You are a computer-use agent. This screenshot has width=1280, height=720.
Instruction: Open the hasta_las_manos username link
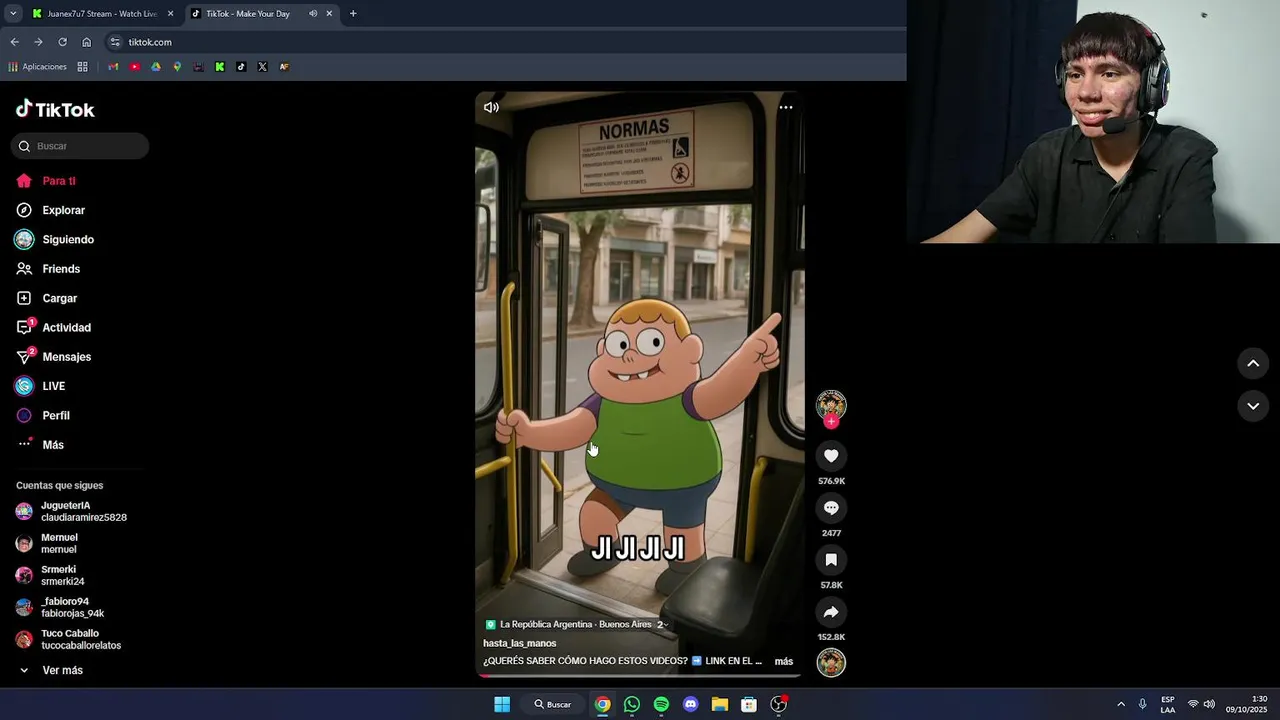tap(520, 643)
